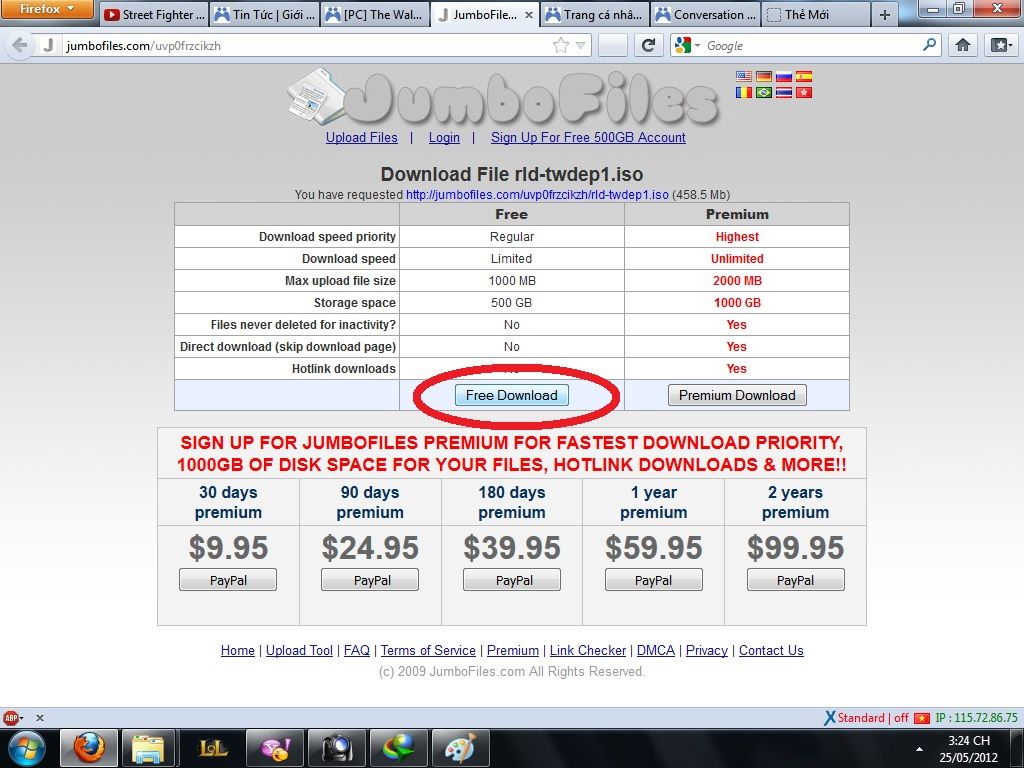This screenshot has height=768, width=1024.
Task: Switch to the [PC] The Wal... tab
Action: [x=375, y=14]
